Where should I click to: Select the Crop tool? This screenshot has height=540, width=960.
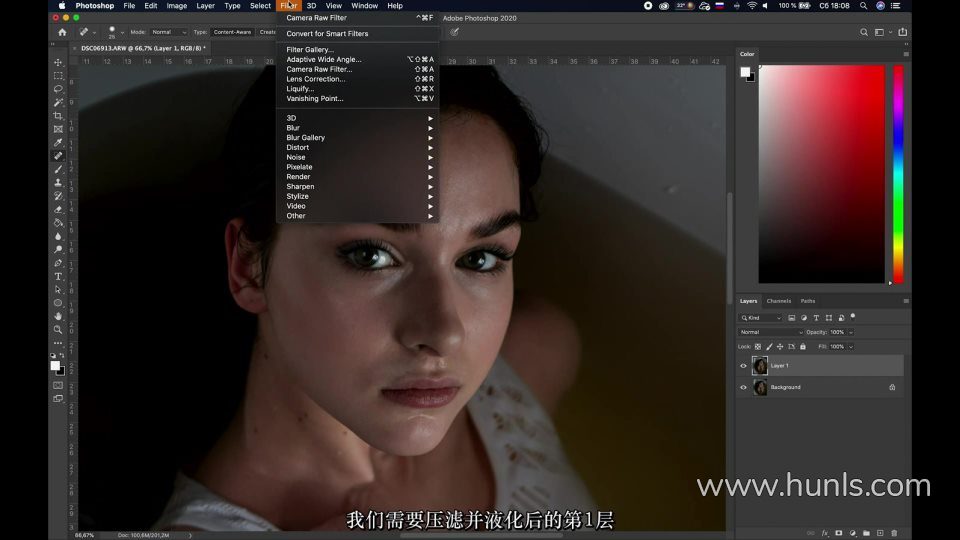(58, 116)
